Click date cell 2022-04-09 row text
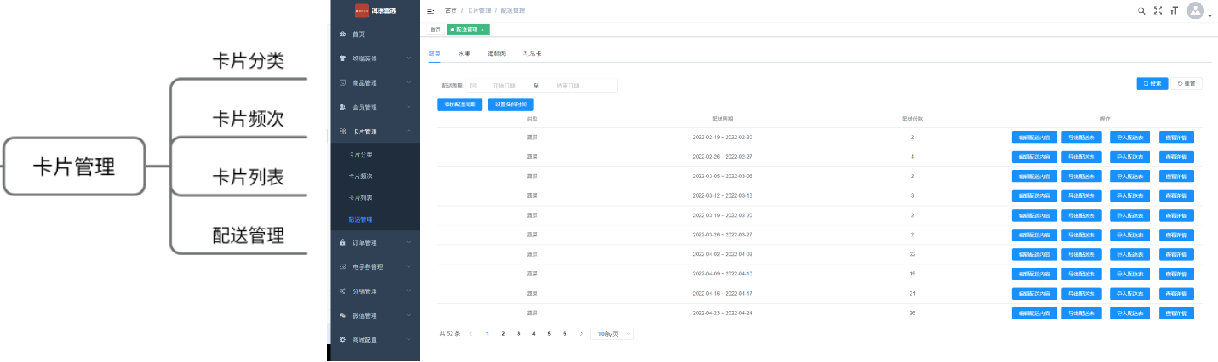Viewport: 1218px width, 362px height. pyautogui.click(x=722, y=274)
